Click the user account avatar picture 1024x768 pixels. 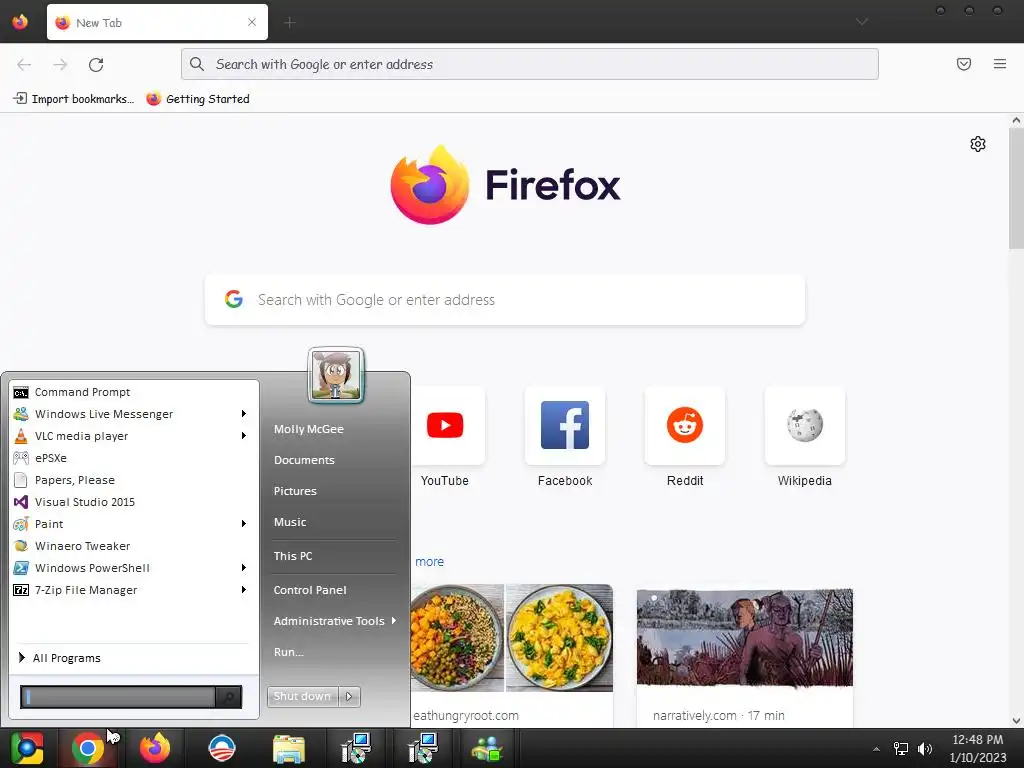(x=336, y=375)
